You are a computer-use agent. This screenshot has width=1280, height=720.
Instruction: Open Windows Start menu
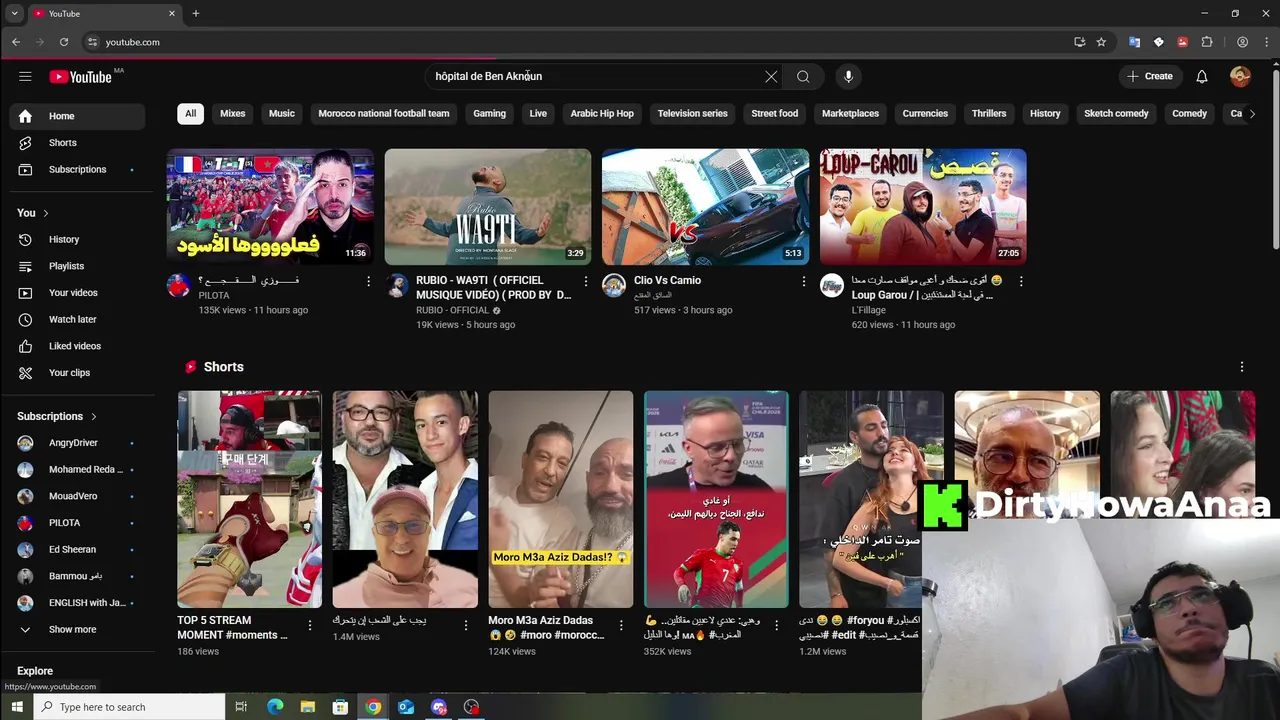tap(17, 707)
